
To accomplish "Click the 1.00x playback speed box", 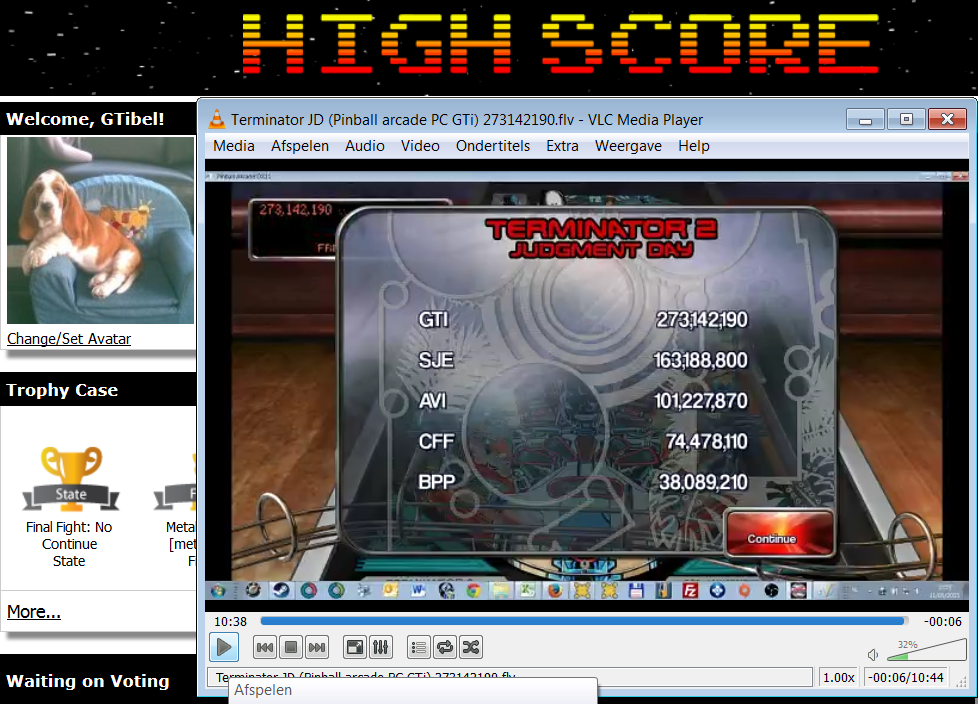I will [838, 677].
